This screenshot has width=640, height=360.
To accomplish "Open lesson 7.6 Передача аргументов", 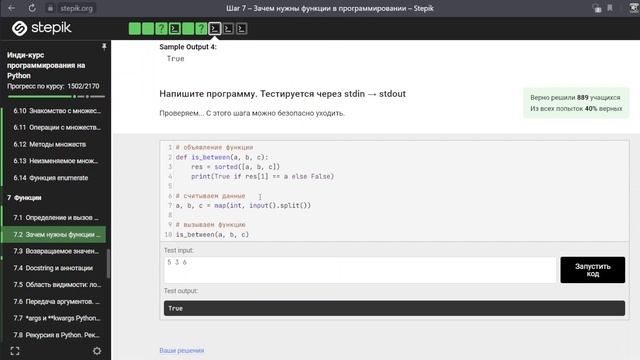I will pyautogui.click(x=56, y=301).
